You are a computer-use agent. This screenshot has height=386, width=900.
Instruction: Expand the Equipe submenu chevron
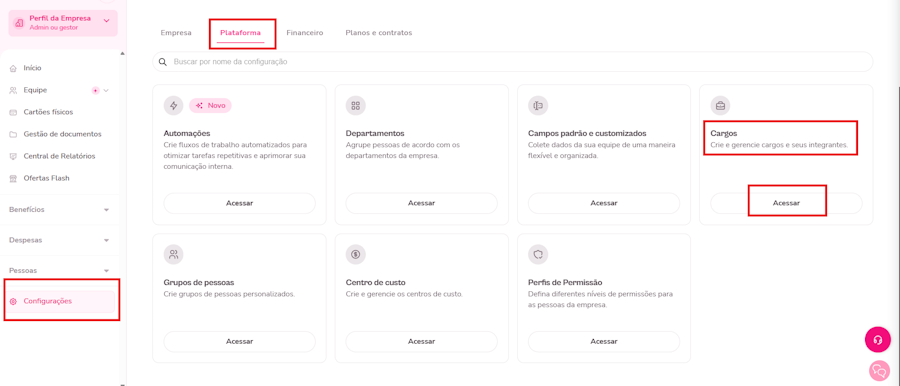106,90
